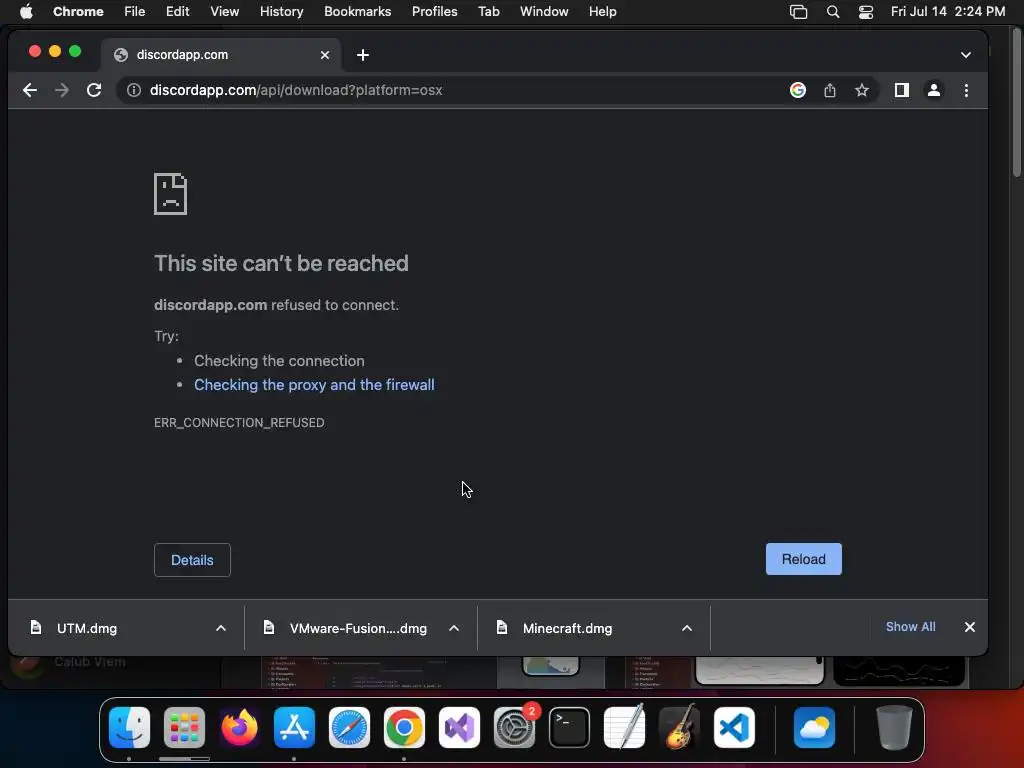Open Checking the proxy and the firewall link

[314, 385]
